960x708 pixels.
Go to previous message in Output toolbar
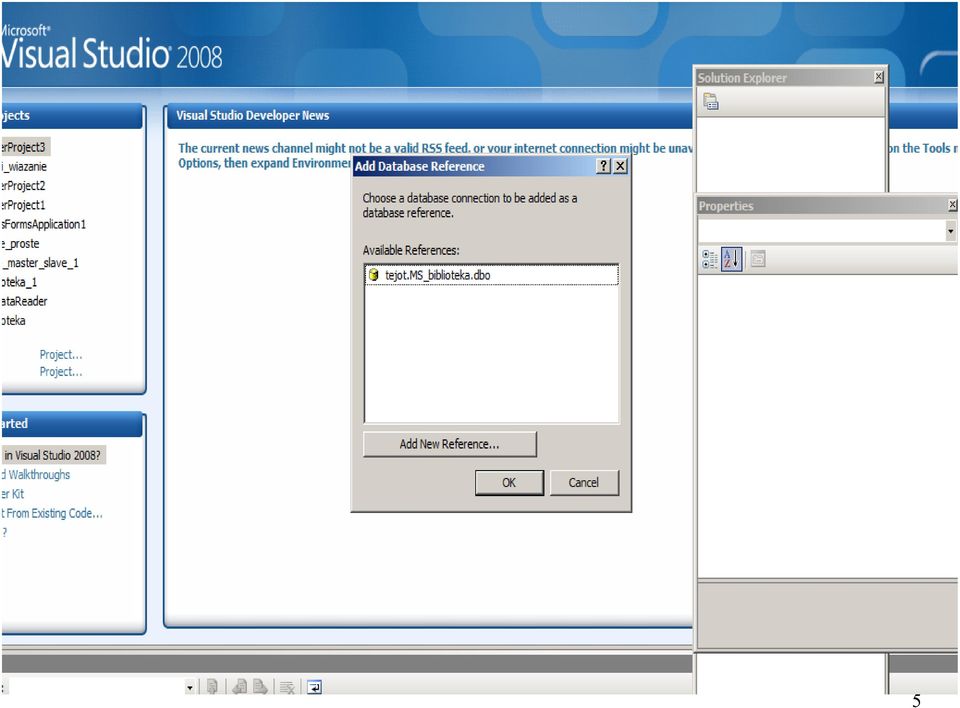coord(239,687)
